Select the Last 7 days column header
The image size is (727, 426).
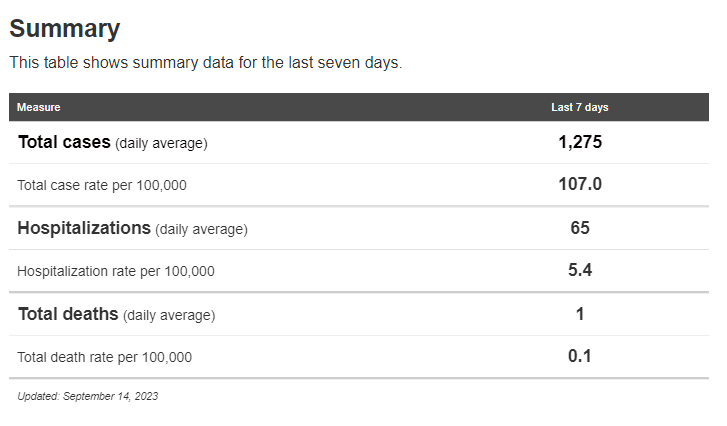[x=579, y=107]
